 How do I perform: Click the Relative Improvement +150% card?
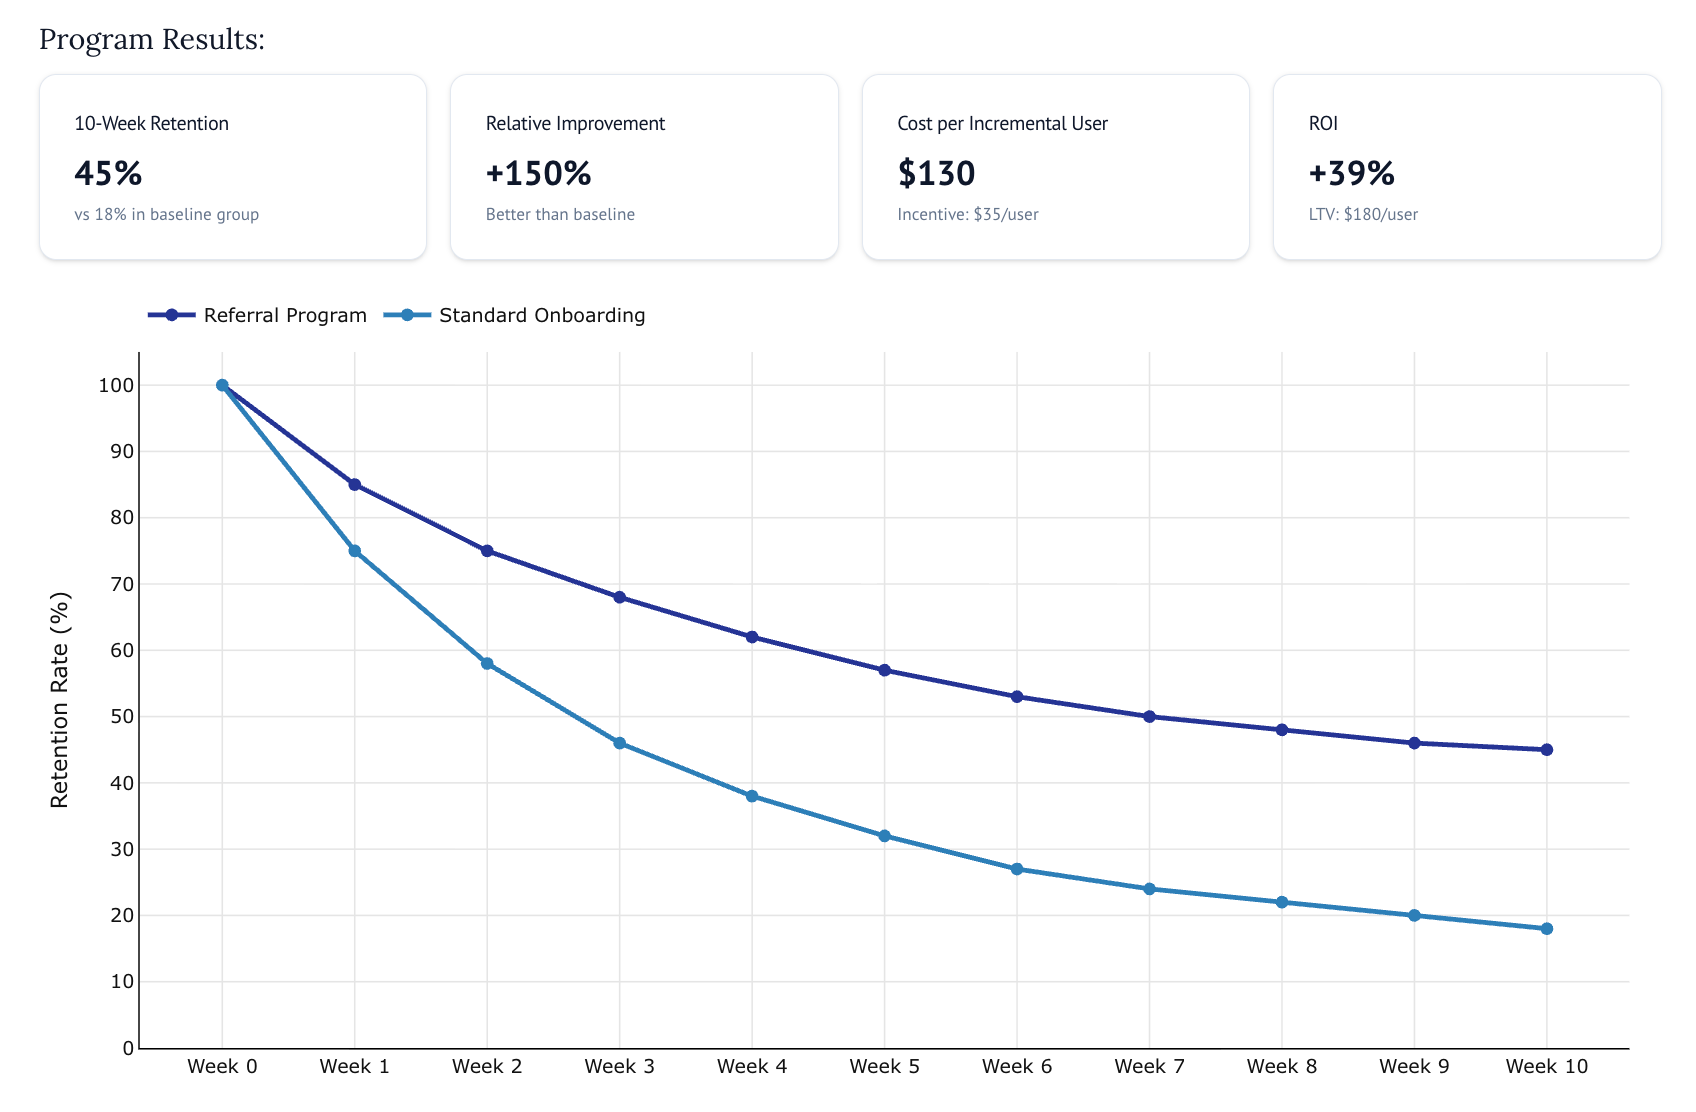click(x=644, y=167)
